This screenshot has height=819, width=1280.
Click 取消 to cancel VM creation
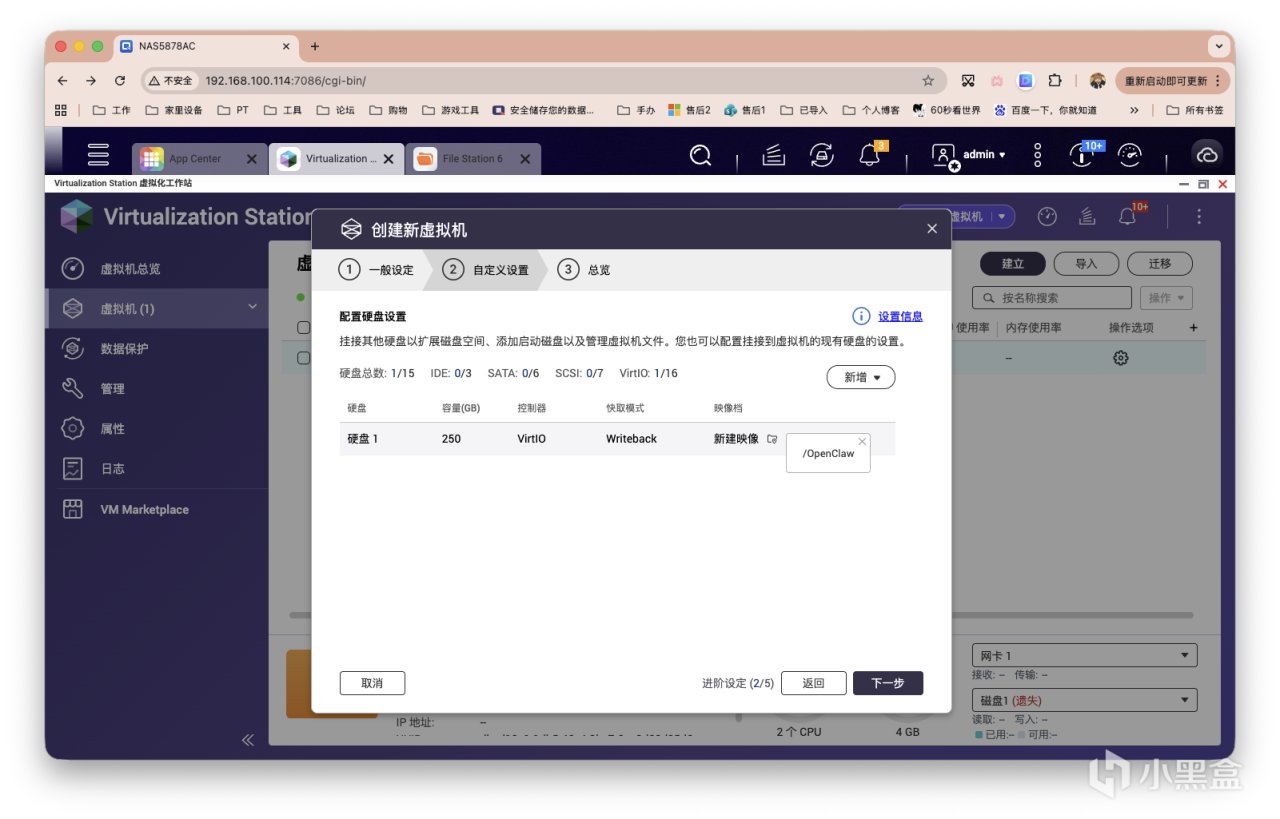tap(372, 683)
